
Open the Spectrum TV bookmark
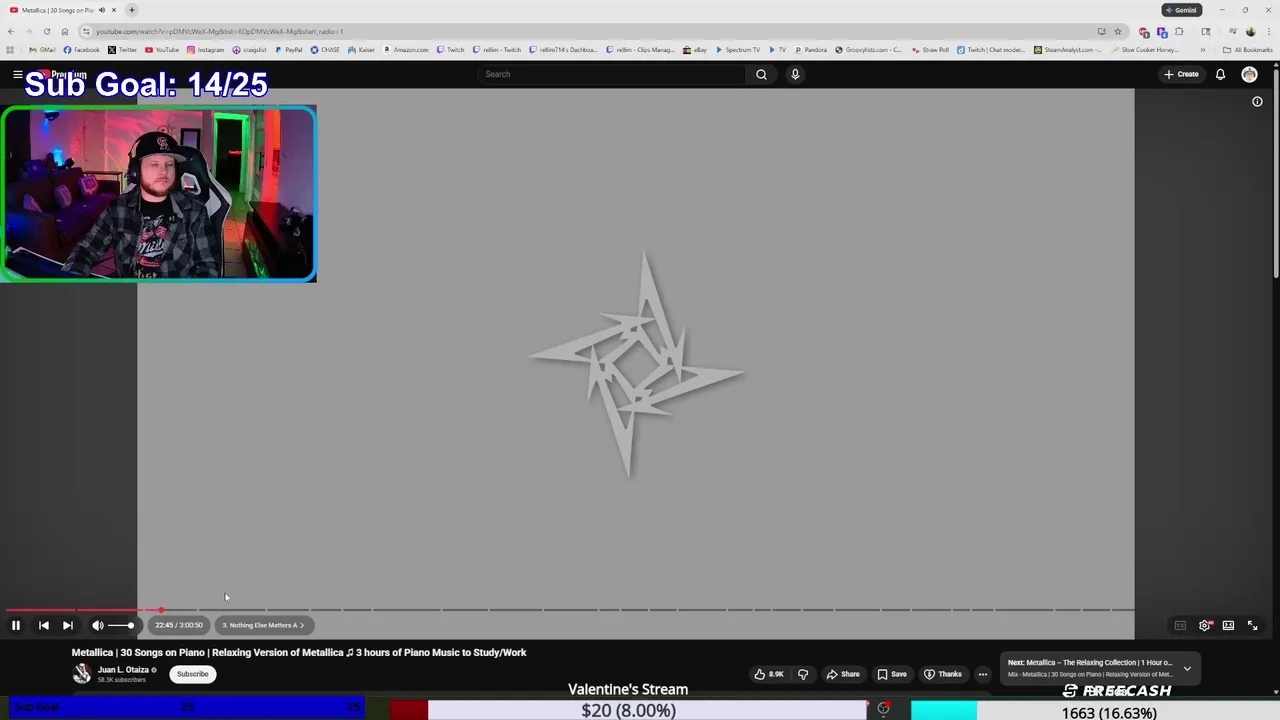point(738,49)
